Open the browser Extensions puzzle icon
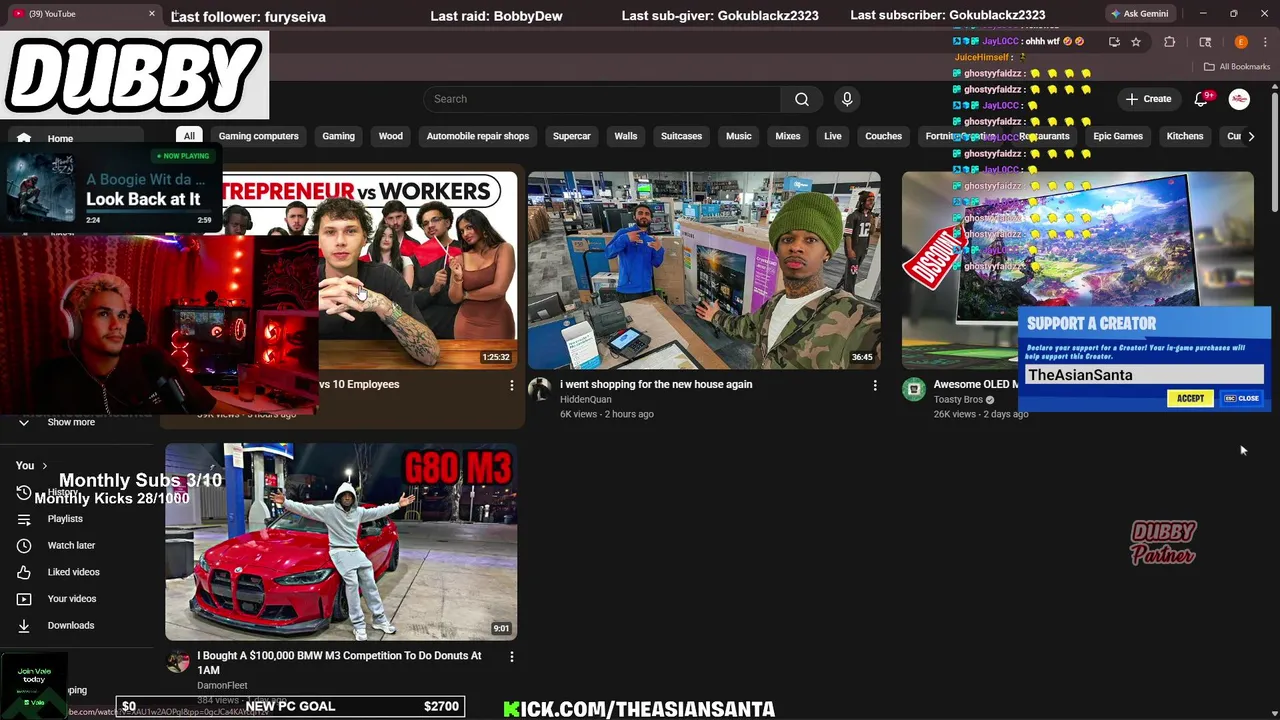Viewport: 1280px width, 720px height. [x=1169, y=42]
